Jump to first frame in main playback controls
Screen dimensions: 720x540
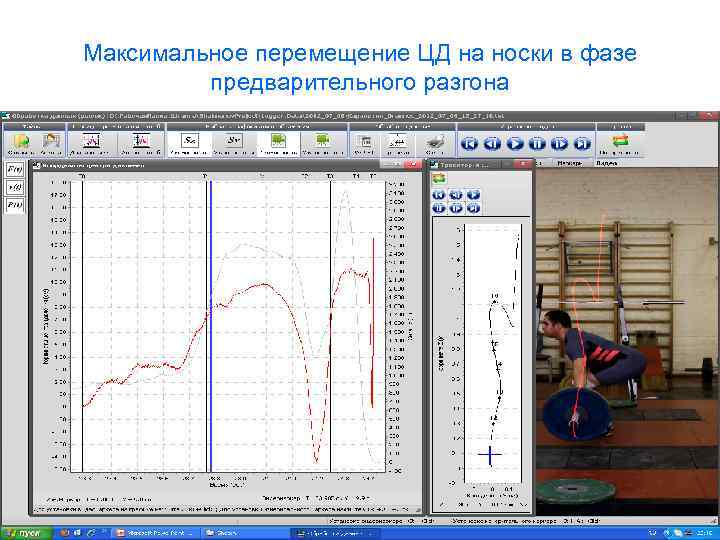[469, 144]
